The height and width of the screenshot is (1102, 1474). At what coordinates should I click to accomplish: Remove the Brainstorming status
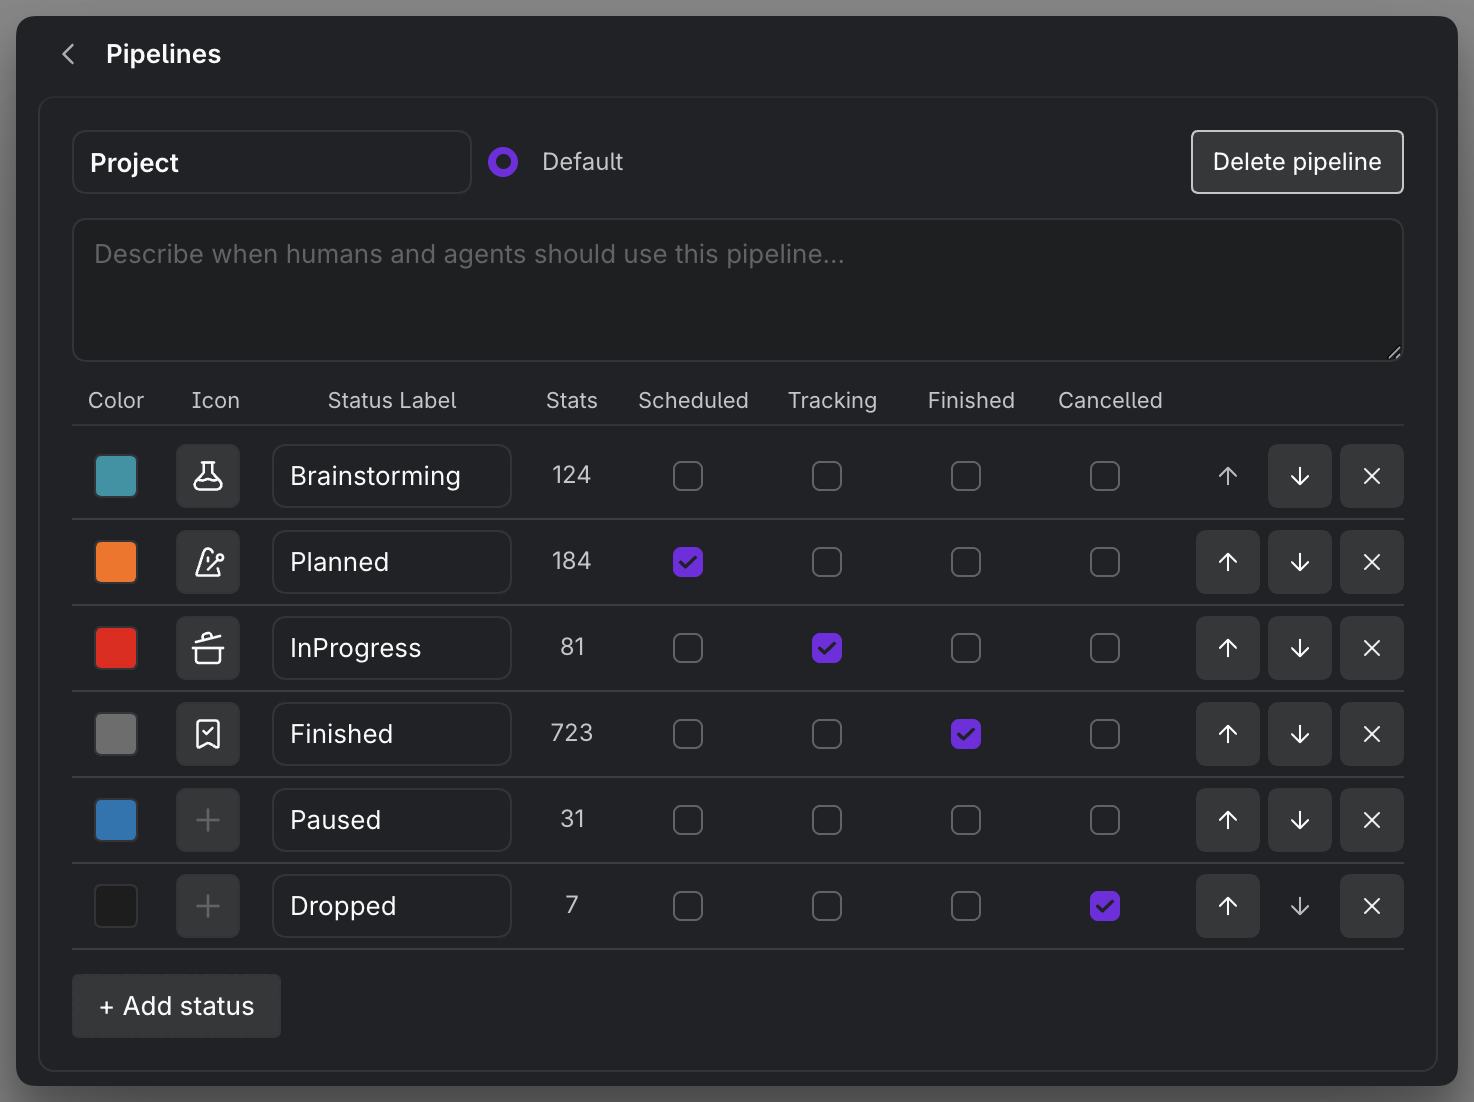[1372, 476]
